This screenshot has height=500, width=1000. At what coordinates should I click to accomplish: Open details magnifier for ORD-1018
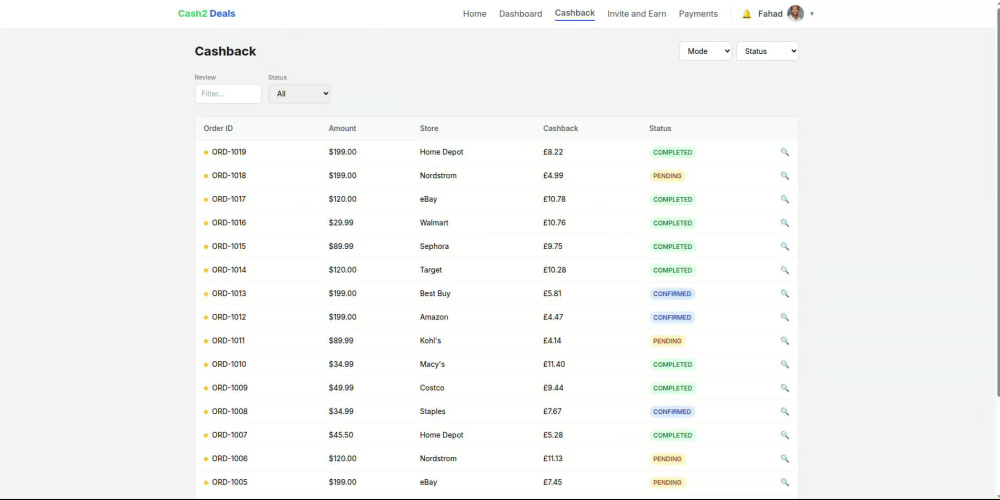(784, 176)
